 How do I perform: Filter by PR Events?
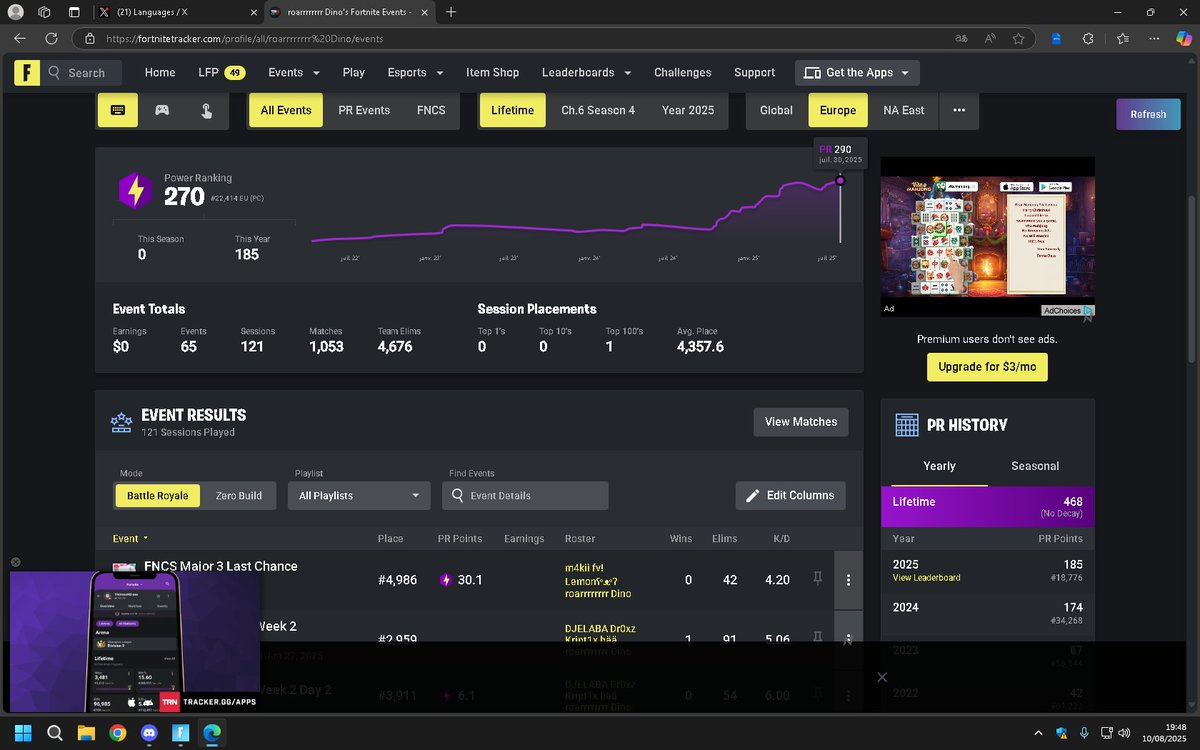pyautogui.click(x=364, y=110)
